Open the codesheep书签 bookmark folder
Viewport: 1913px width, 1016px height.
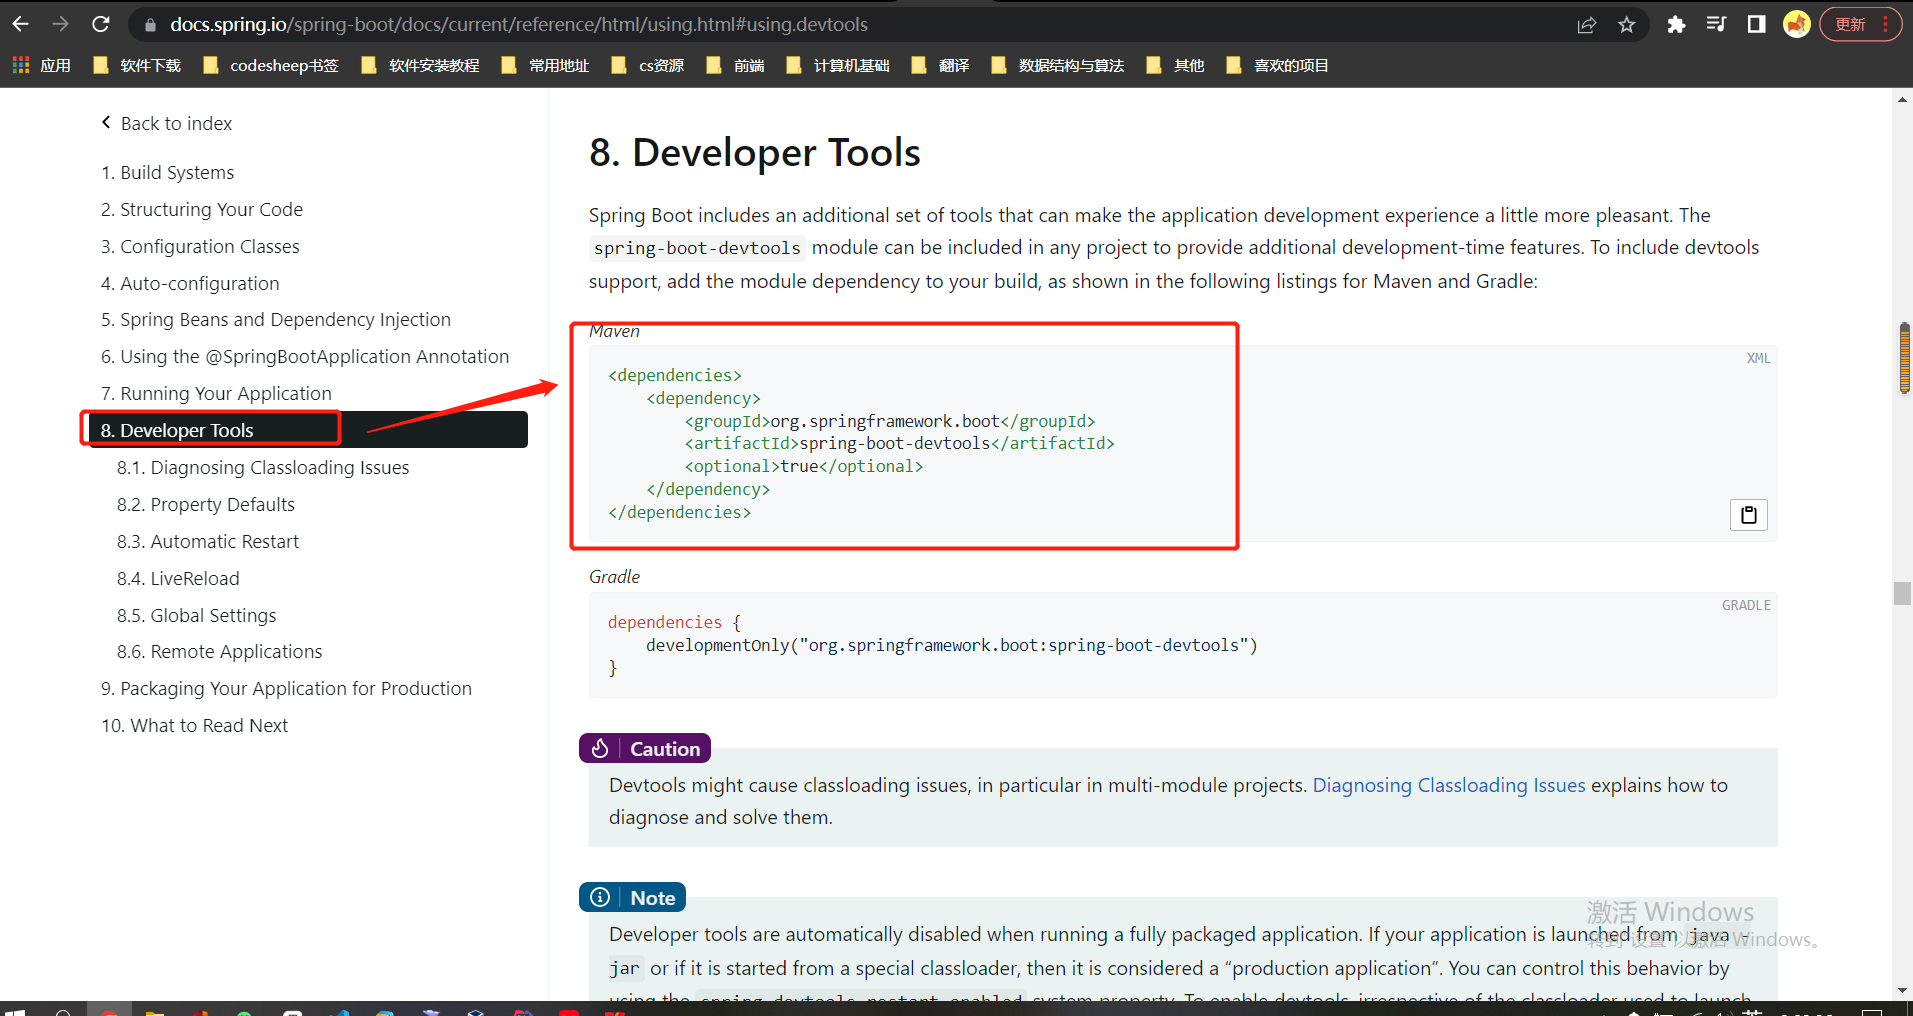(271, 66)
